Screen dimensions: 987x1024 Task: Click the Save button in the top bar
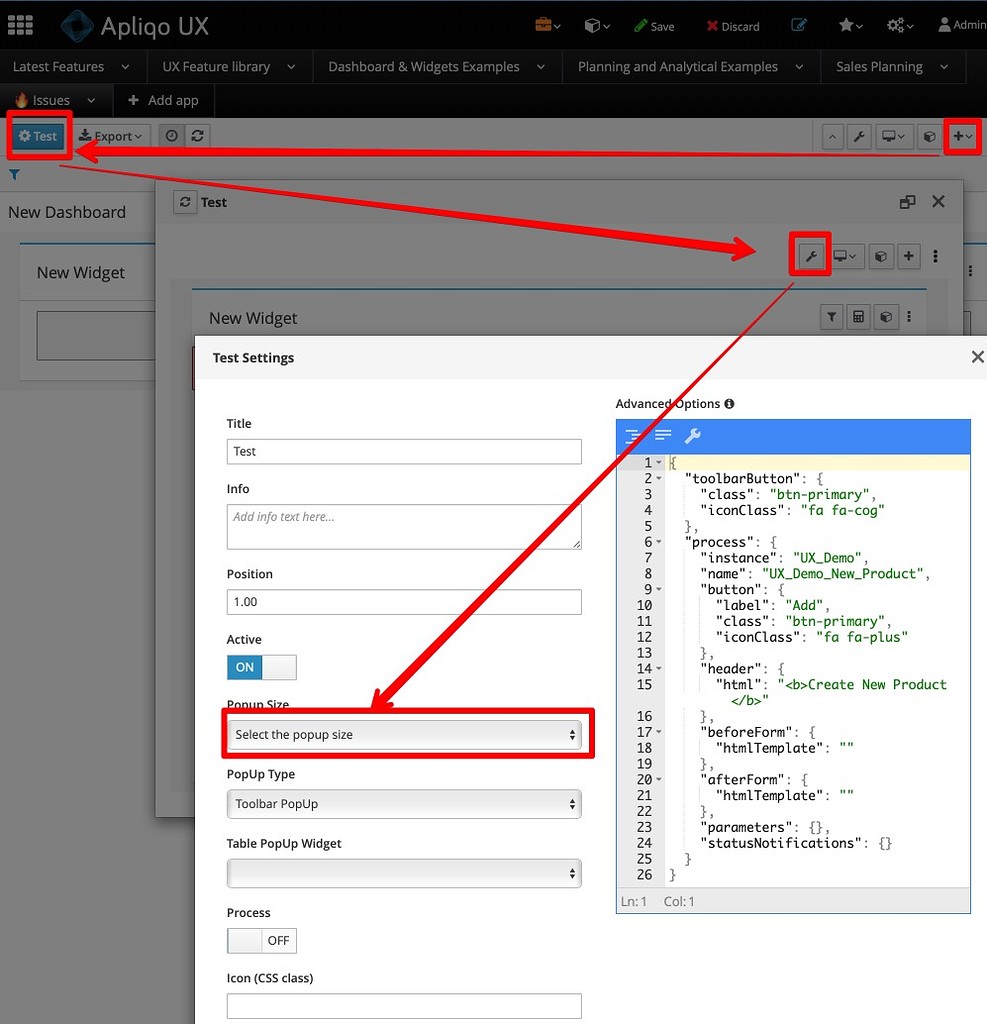655,25
